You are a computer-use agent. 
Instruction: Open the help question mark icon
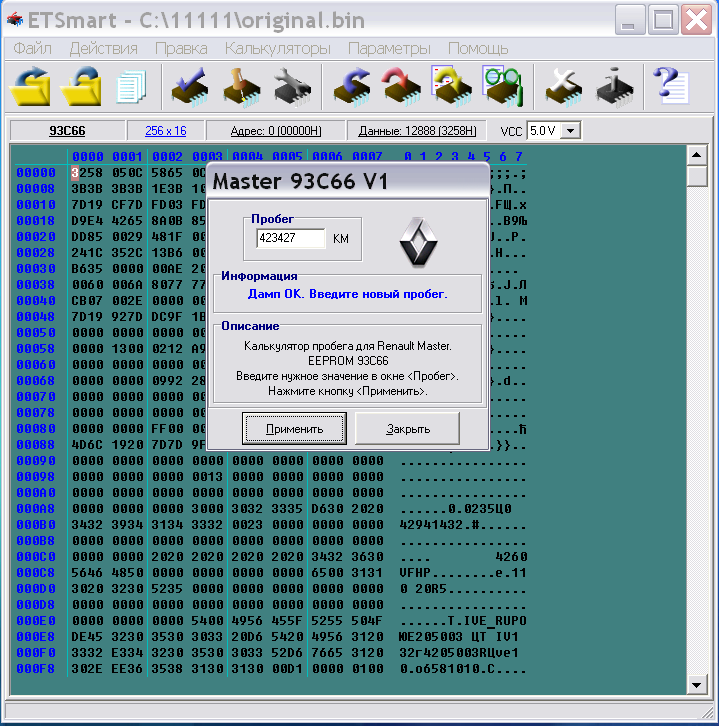pos(671,86)
